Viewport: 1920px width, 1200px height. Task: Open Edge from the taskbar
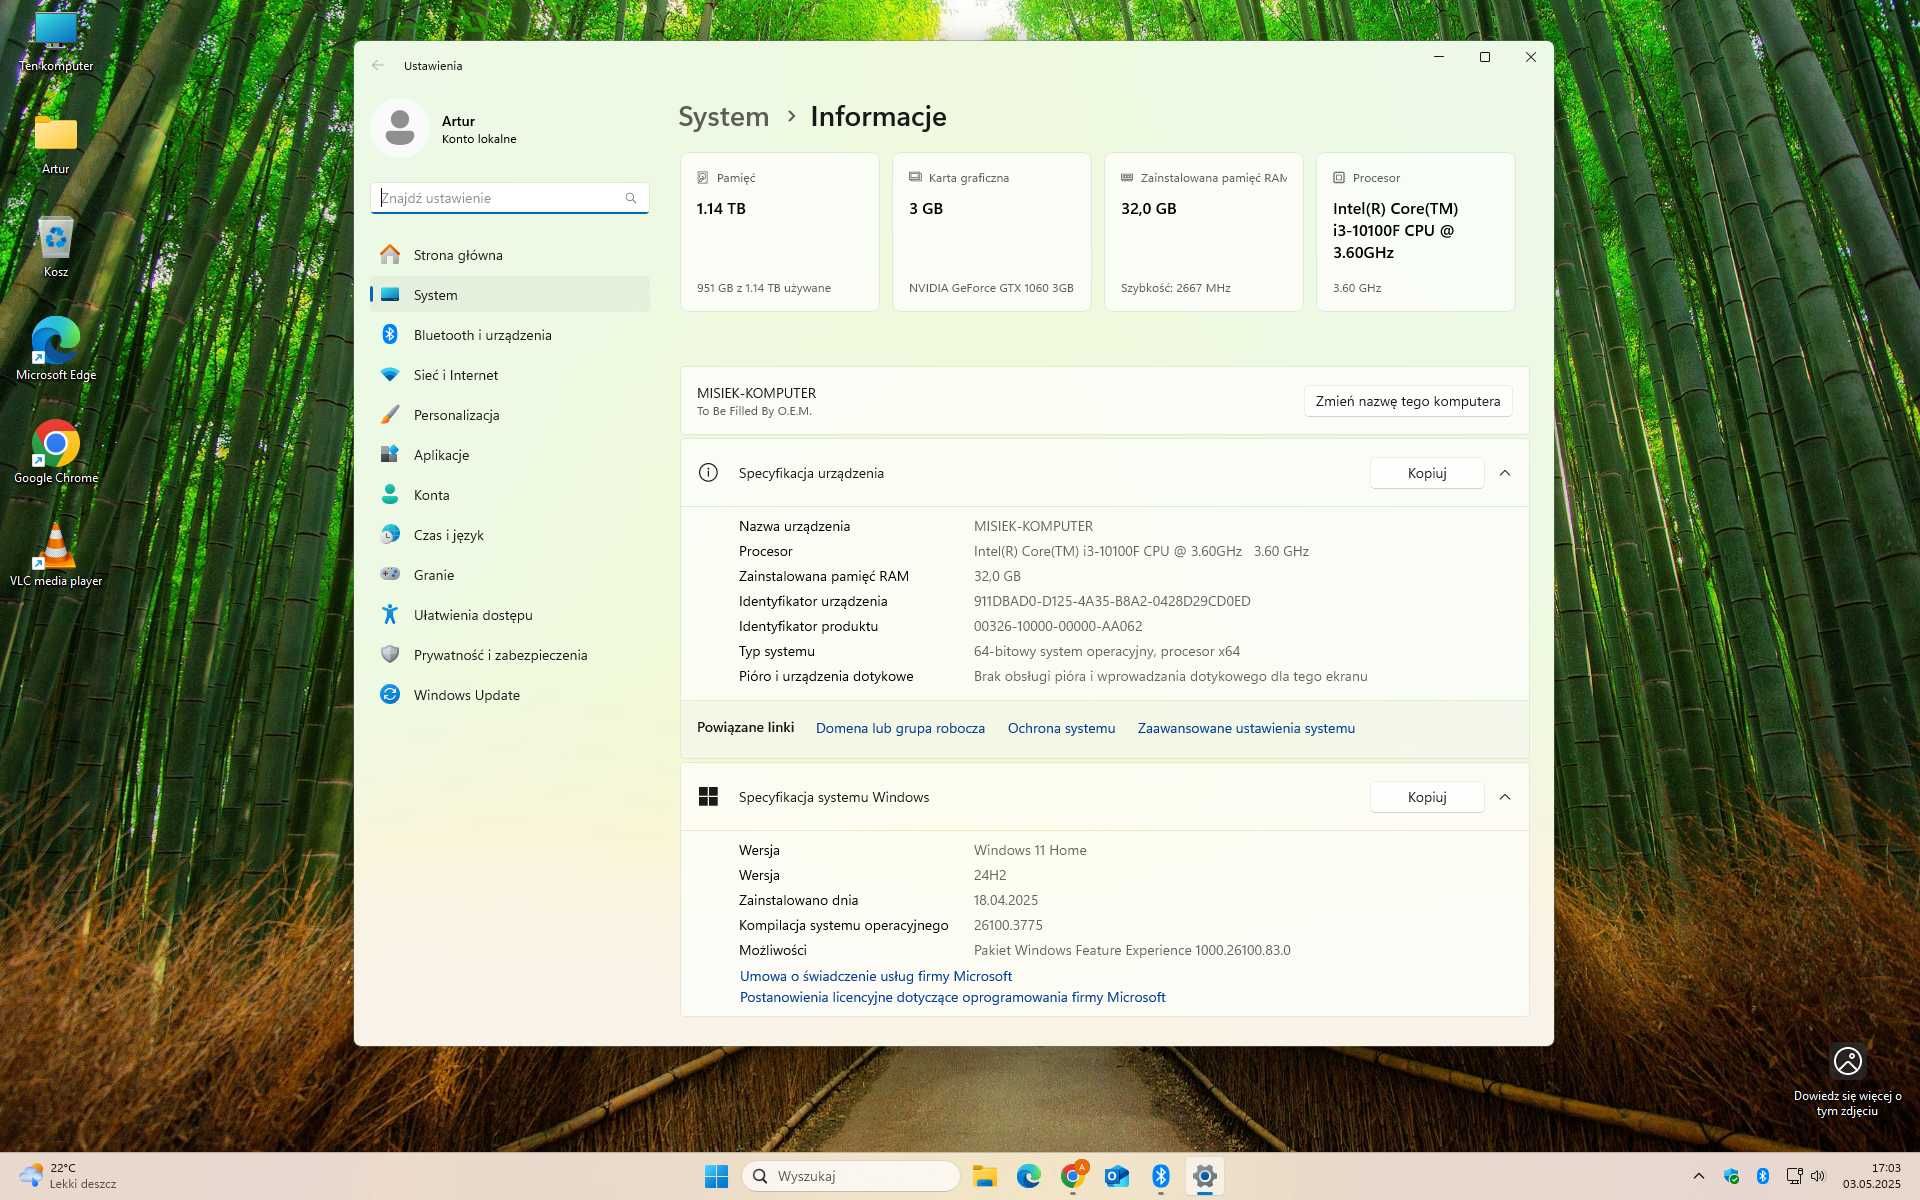click(x=1029, y=1176)
